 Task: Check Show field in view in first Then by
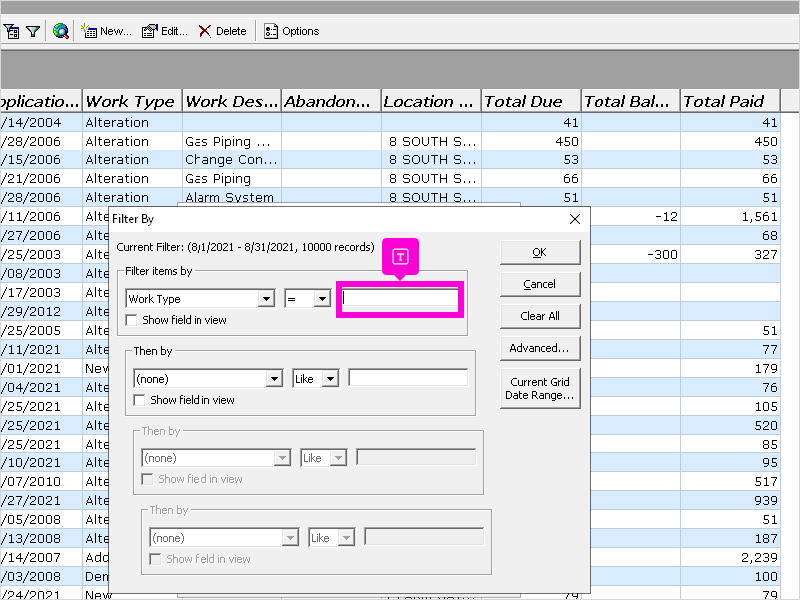coord(139,401)
